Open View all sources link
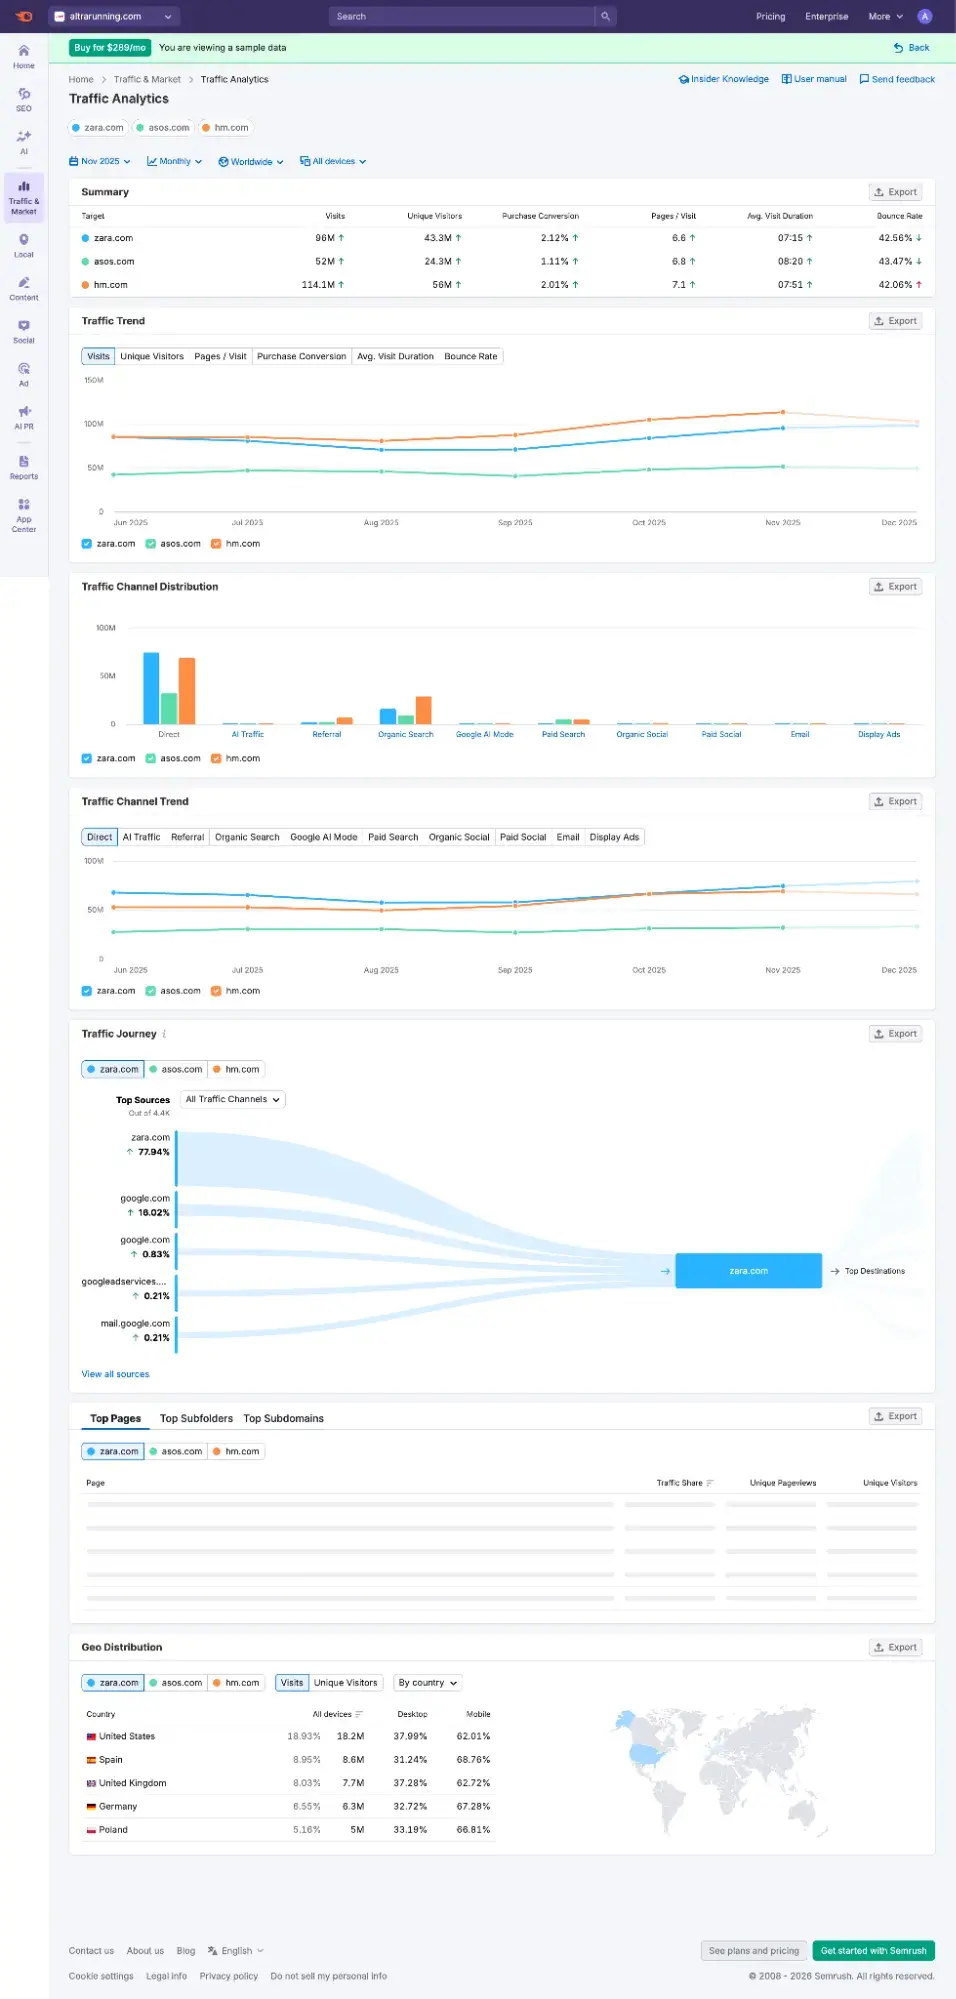 [115, 1374]
